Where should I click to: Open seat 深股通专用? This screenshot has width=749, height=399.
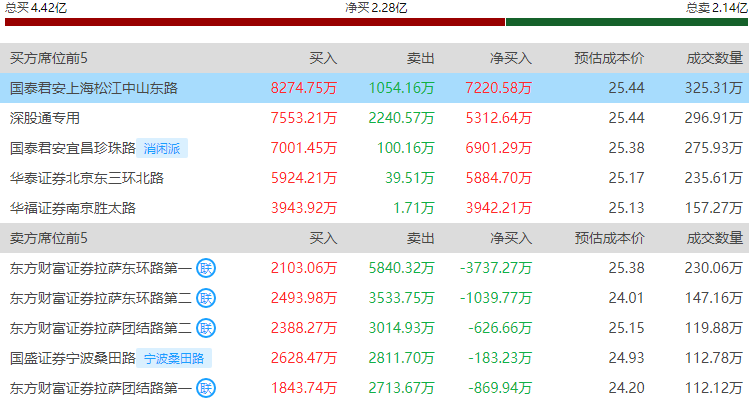[45, 118]
